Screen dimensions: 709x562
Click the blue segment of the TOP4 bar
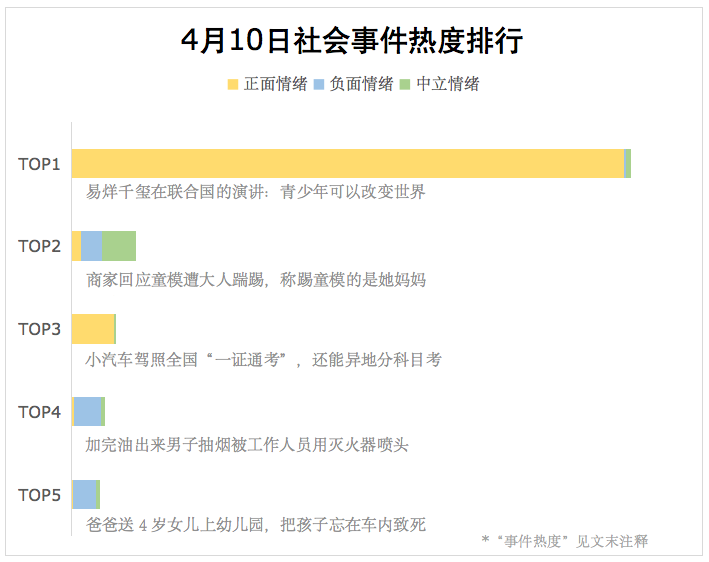pyautogui.click(x=88, y=411)
